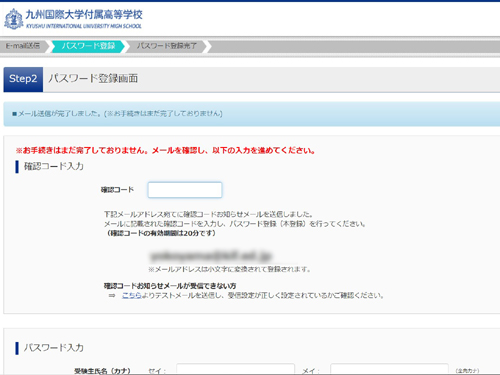The image size is (500, 375).
Task: Click the red お手続きはまだ完了しておりません warning
Action: pos(165,151)
